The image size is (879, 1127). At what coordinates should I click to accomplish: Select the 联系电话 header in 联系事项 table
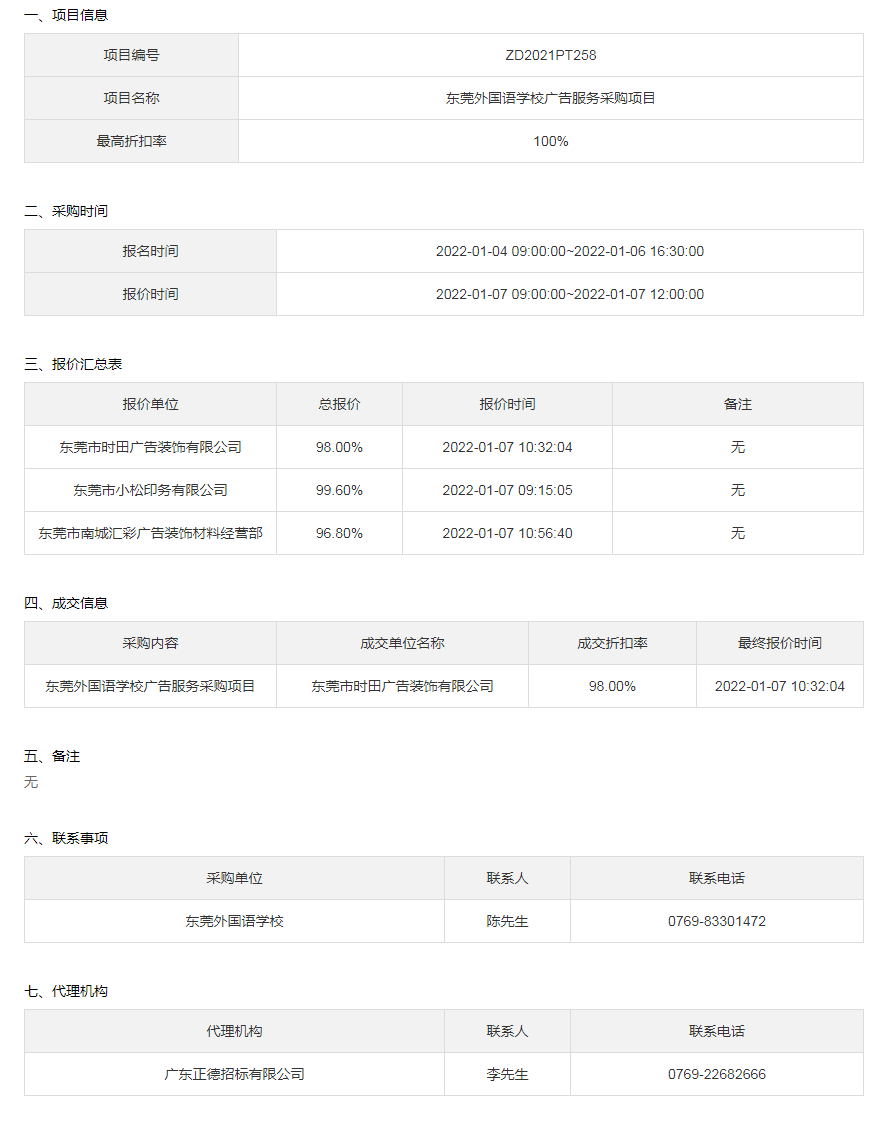click(717, 878)
